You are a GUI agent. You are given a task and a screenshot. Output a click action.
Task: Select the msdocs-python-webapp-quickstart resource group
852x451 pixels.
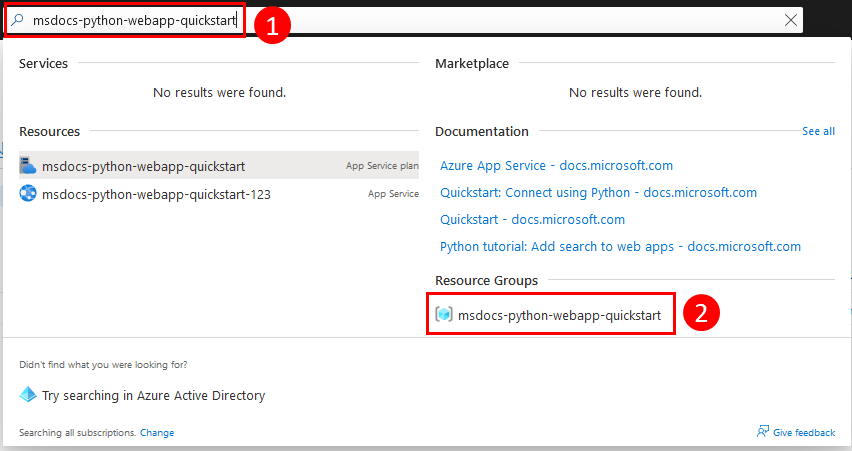(x=550, y=315)
